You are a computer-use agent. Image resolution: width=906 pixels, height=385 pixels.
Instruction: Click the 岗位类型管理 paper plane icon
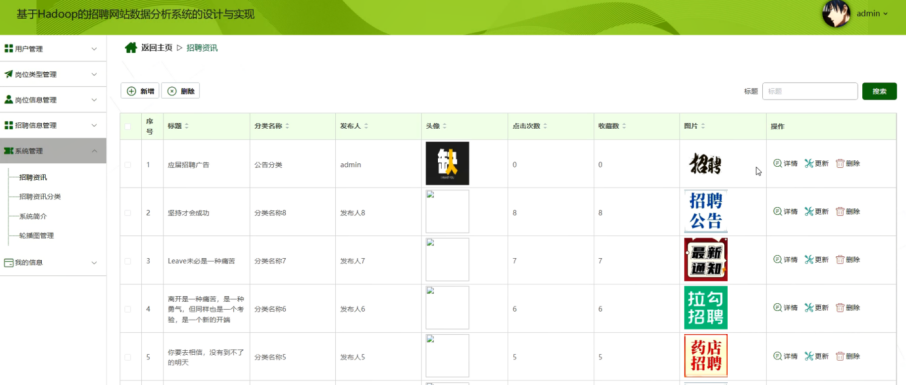point(9,74)
